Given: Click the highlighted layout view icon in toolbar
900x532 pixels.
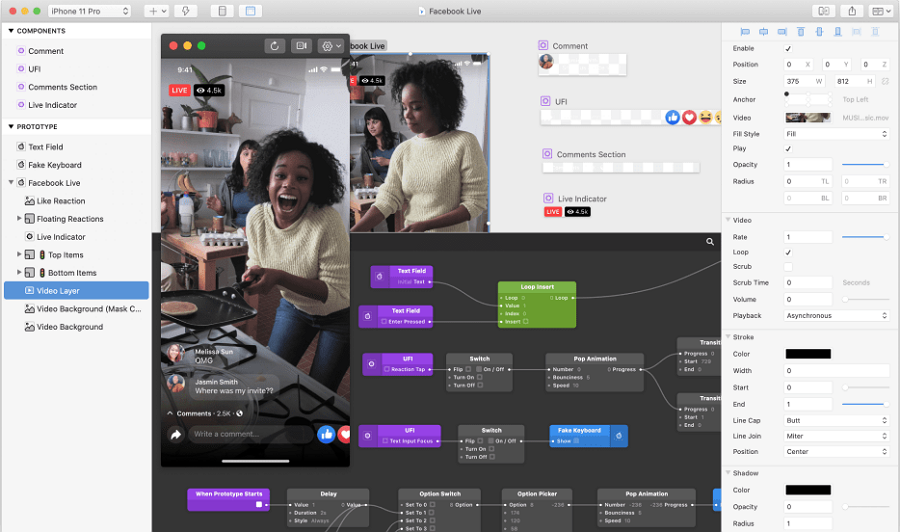Looking at the screenshot, I should point(250,11).
